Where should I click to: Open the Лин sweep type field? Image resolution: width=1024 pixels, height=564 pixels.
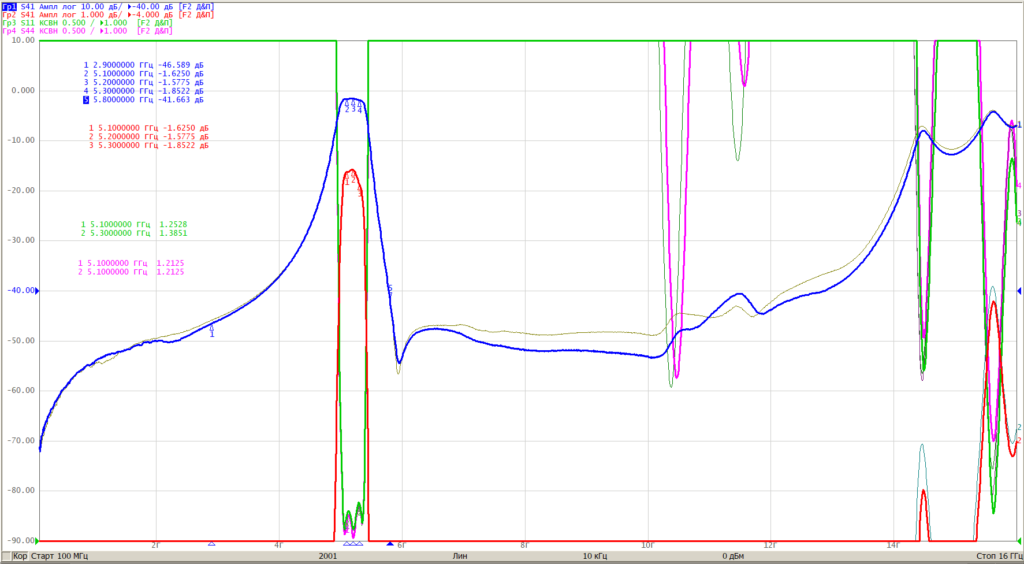click(460, 556)
